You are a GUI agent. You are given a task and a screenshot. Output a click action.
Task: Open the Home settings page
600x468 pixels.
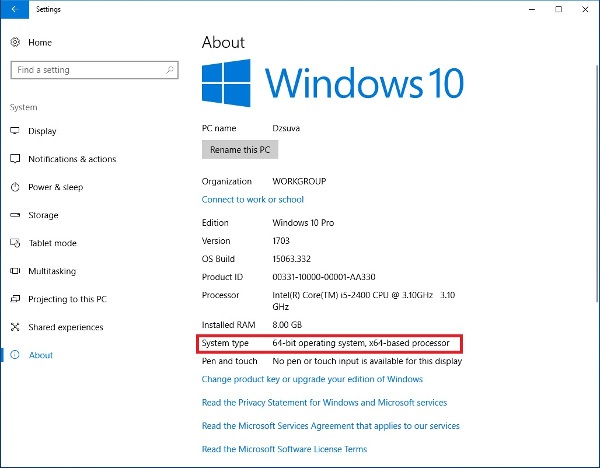pyautogui.click(x=40, y=42)
